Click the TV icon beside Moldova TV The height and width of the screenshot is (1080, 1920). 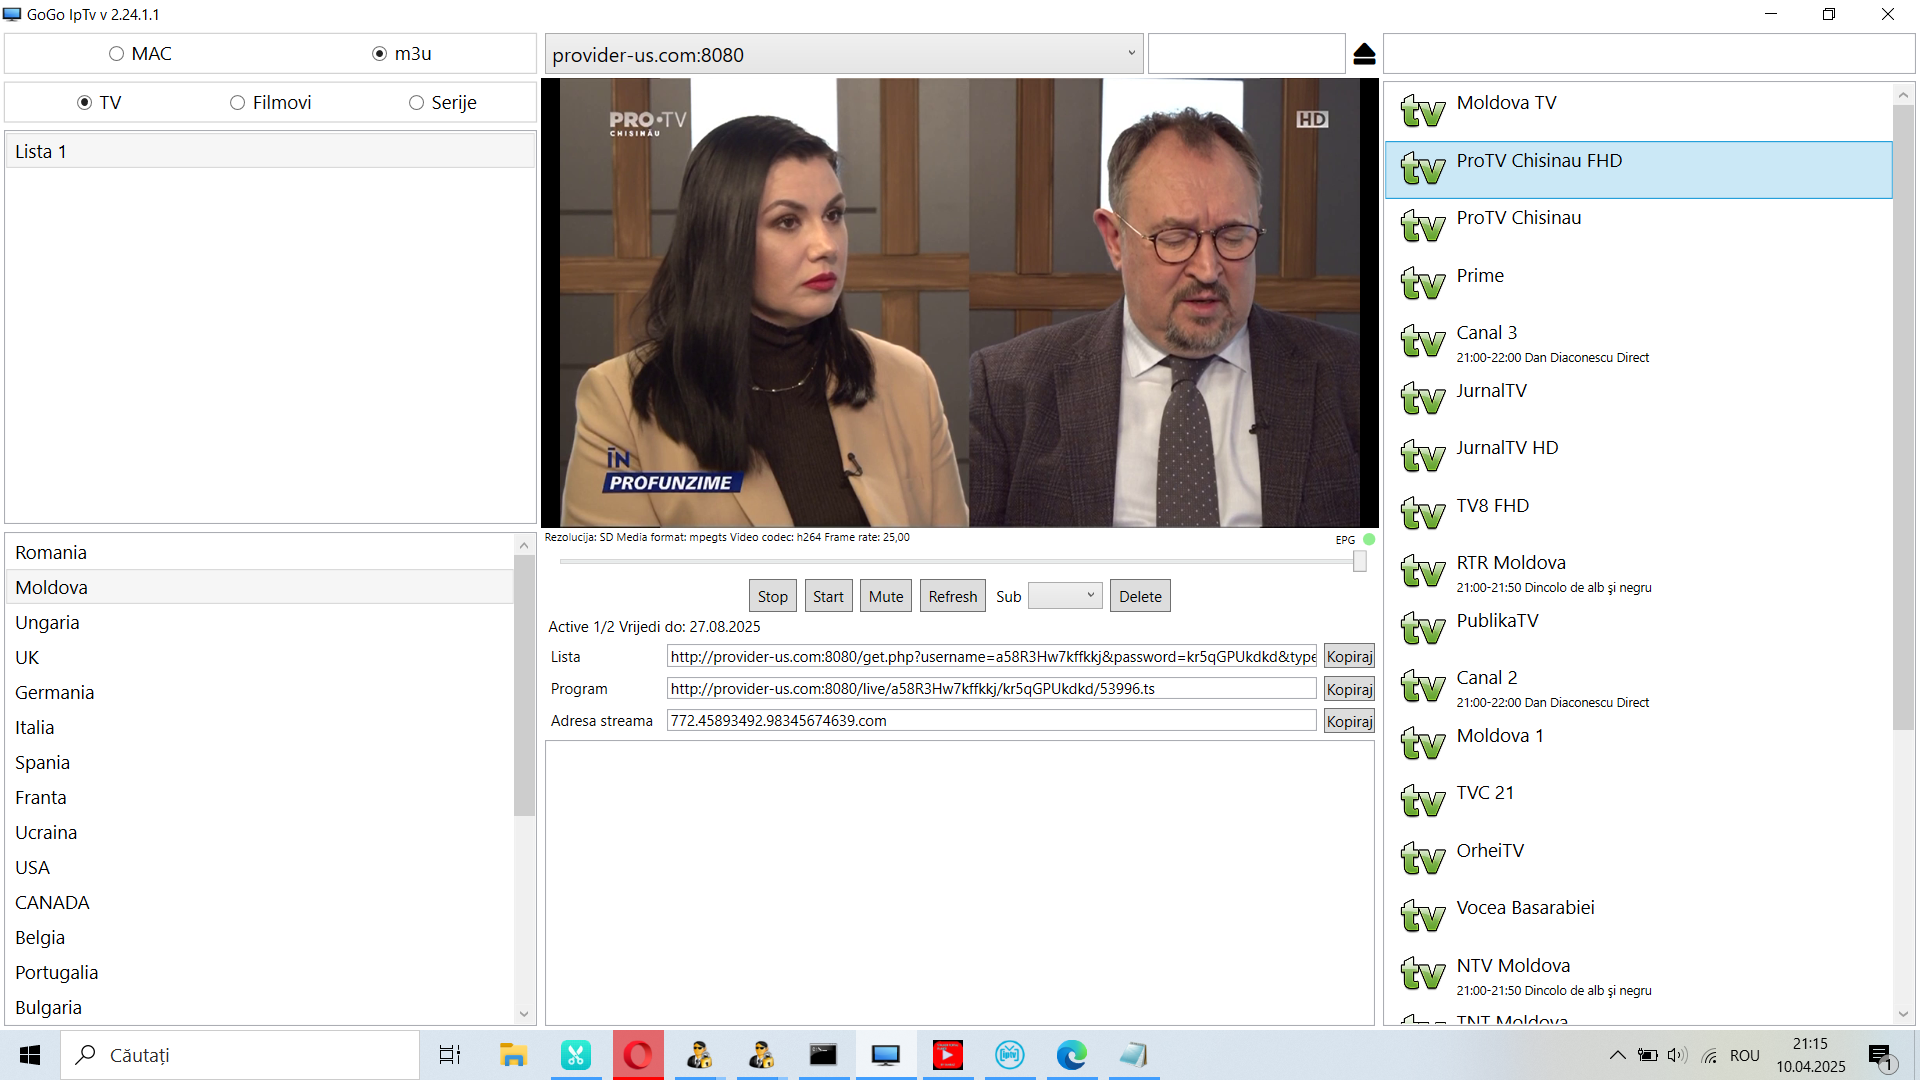coord(1423,111)
